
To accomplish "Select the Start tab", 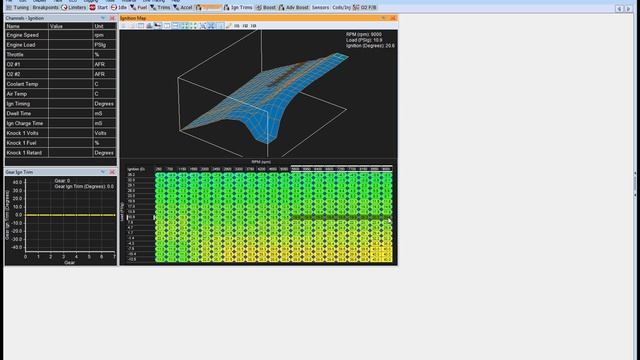I will [99, 7].
